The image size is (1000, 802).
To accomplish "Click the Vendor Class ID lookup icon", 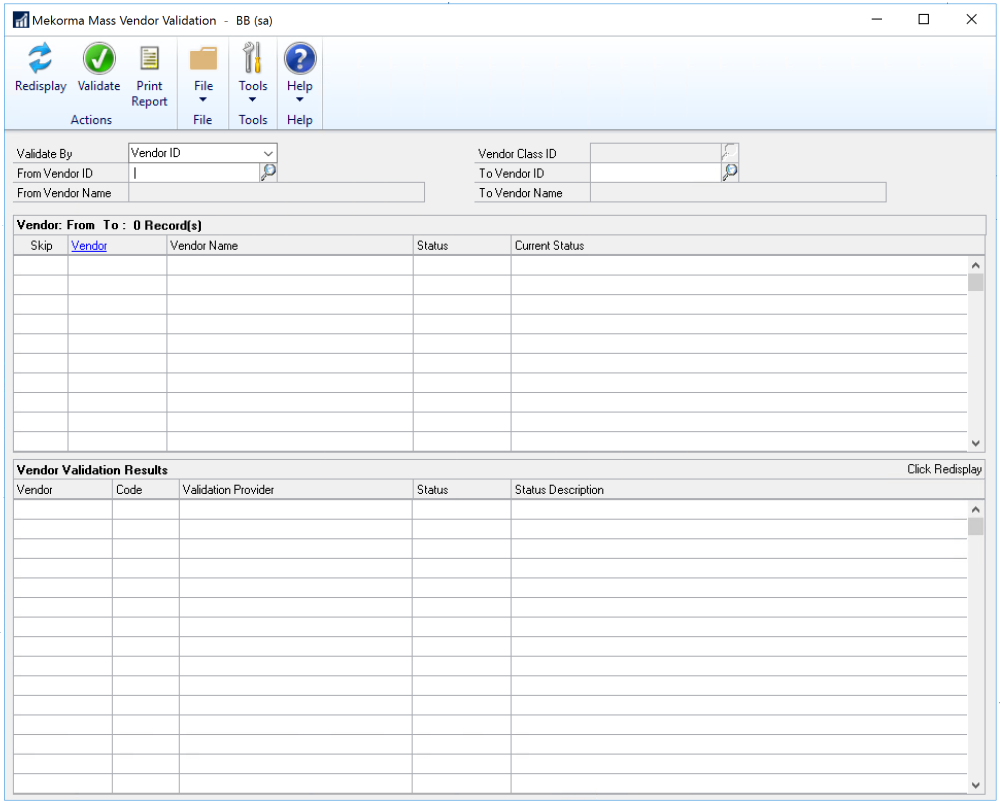I will click(x=730, y=152).
